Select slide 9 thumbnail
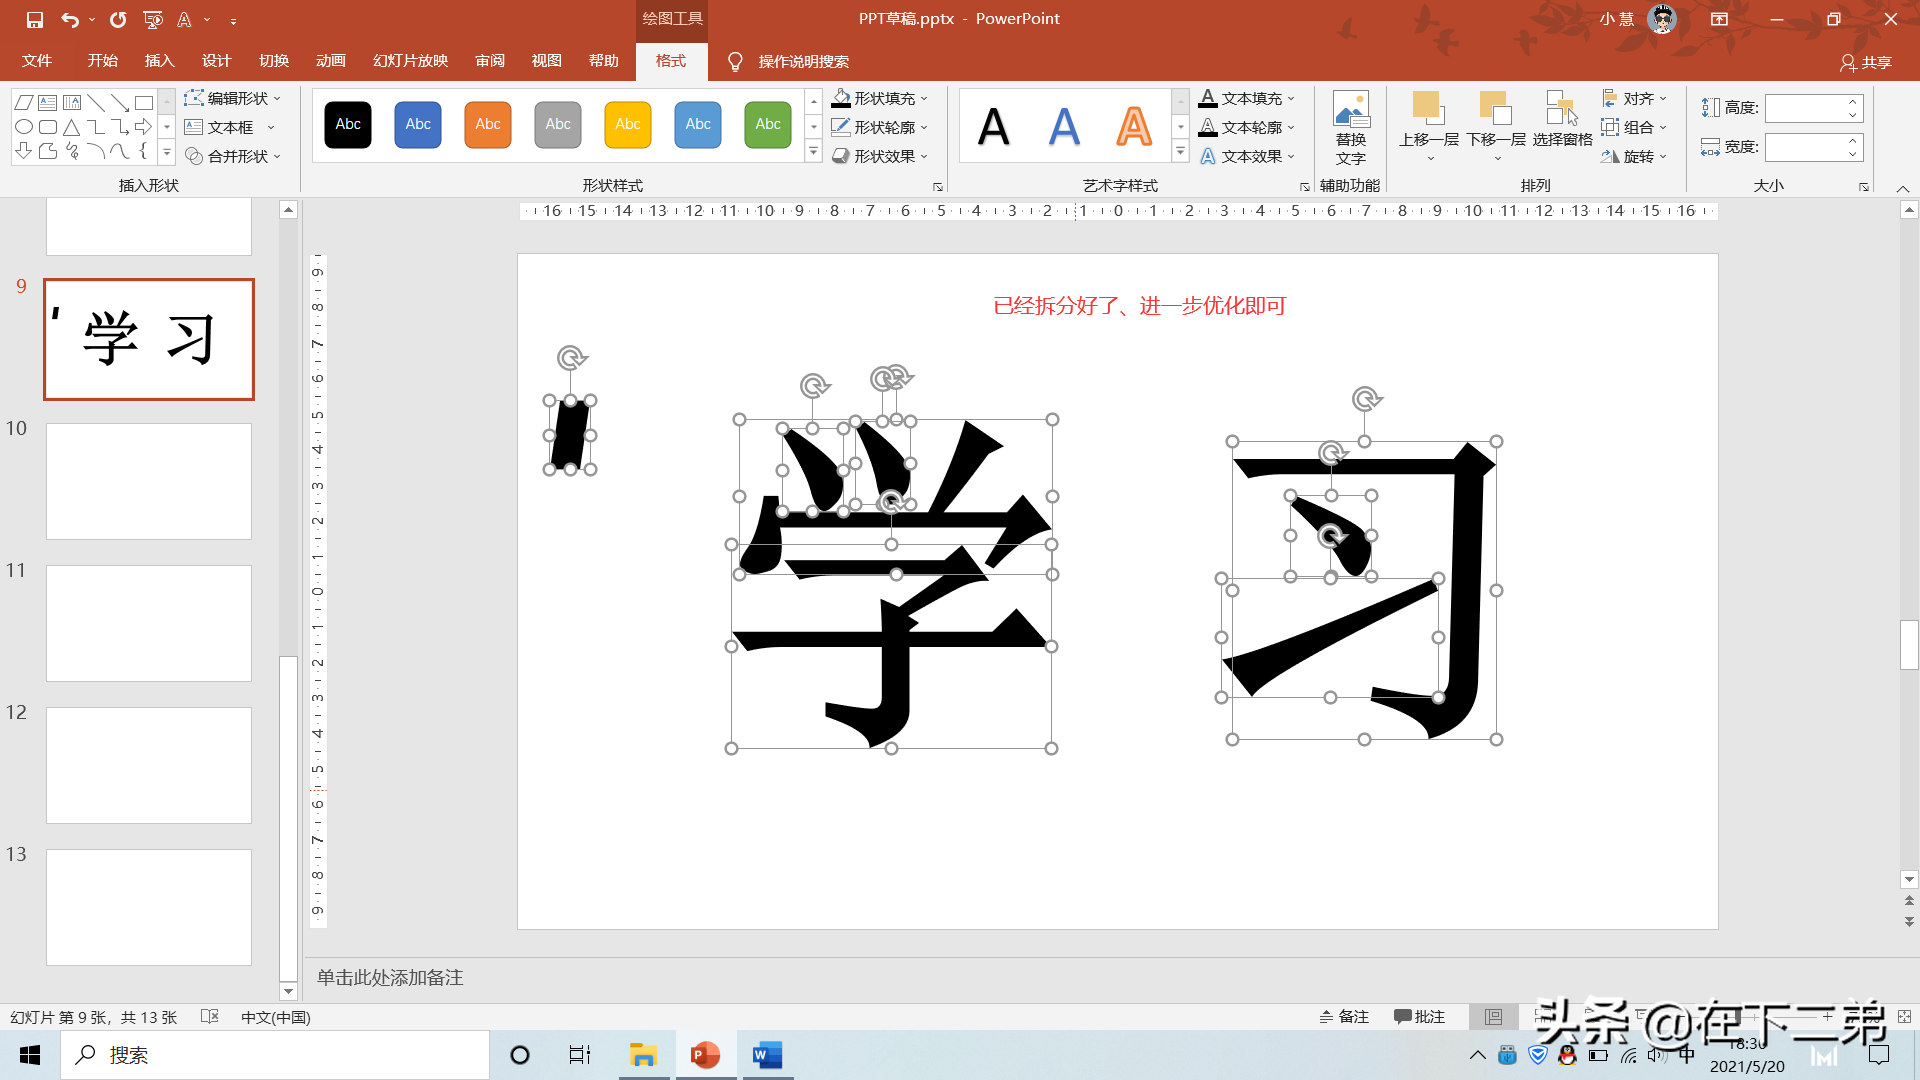The height and width of the screenshot is (1080, 1920). (149, 339)
